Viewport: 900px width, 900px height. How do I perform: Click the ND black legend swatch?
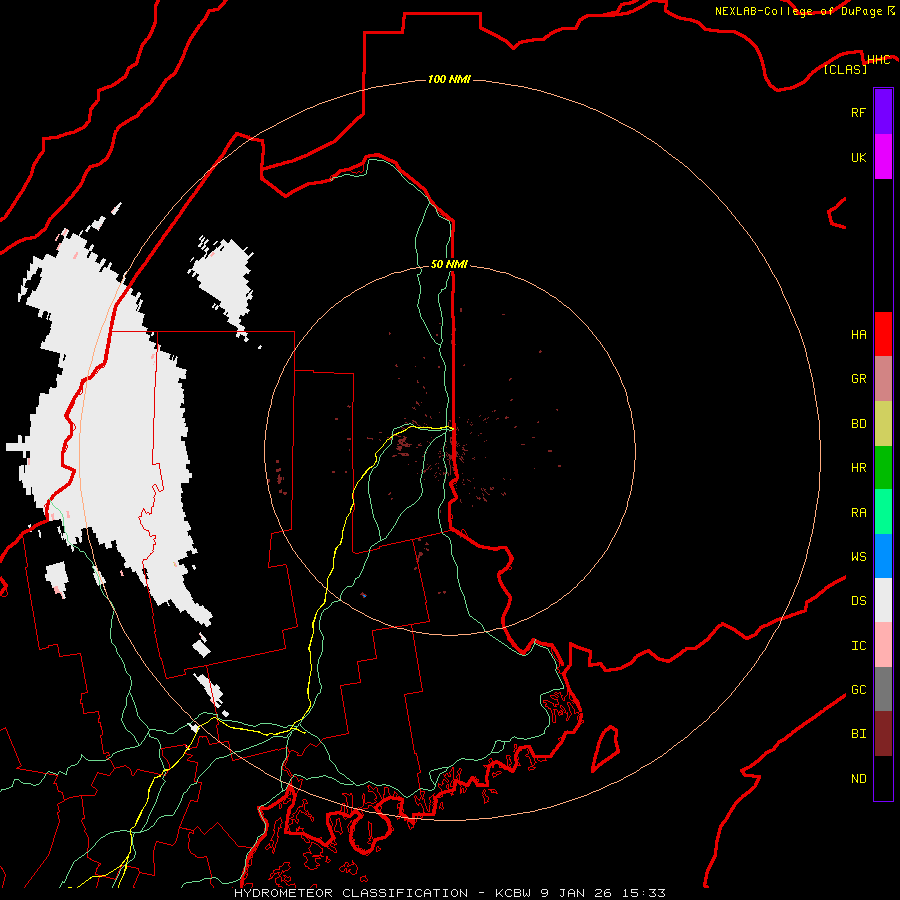883,778
